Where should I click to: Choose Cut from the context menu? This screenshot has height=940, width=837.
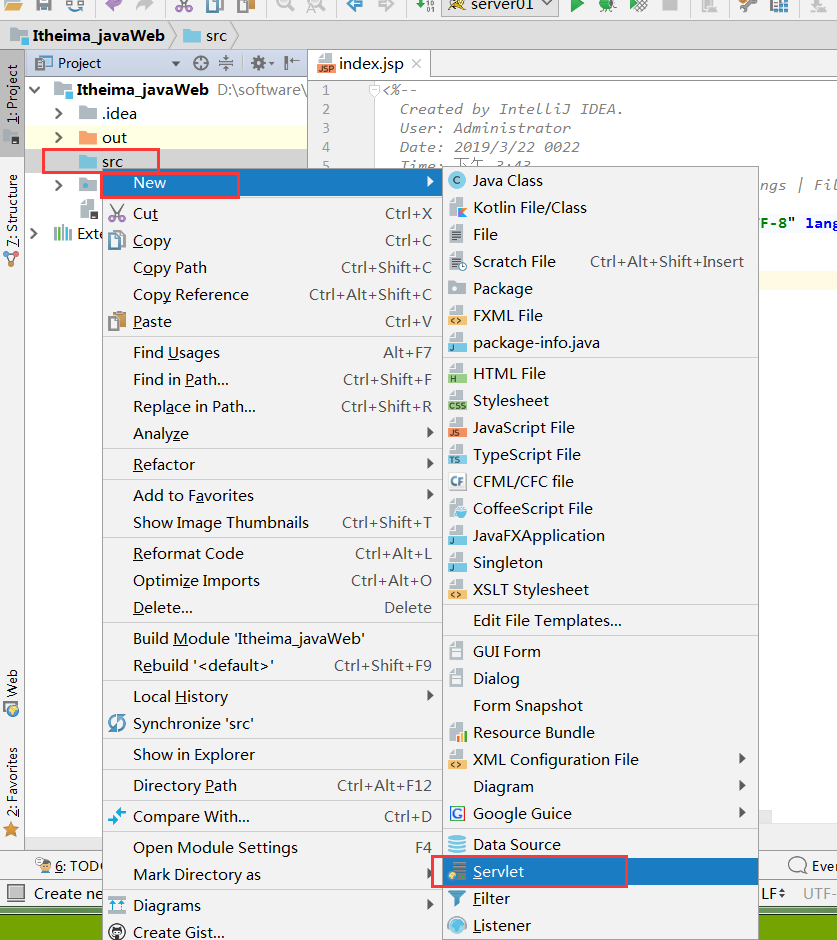272,213
